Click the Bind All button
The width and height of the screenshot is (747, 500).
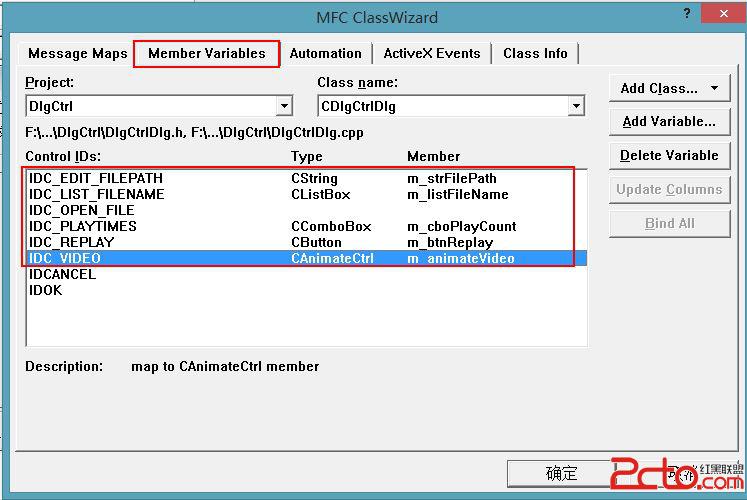pos(669,223)
